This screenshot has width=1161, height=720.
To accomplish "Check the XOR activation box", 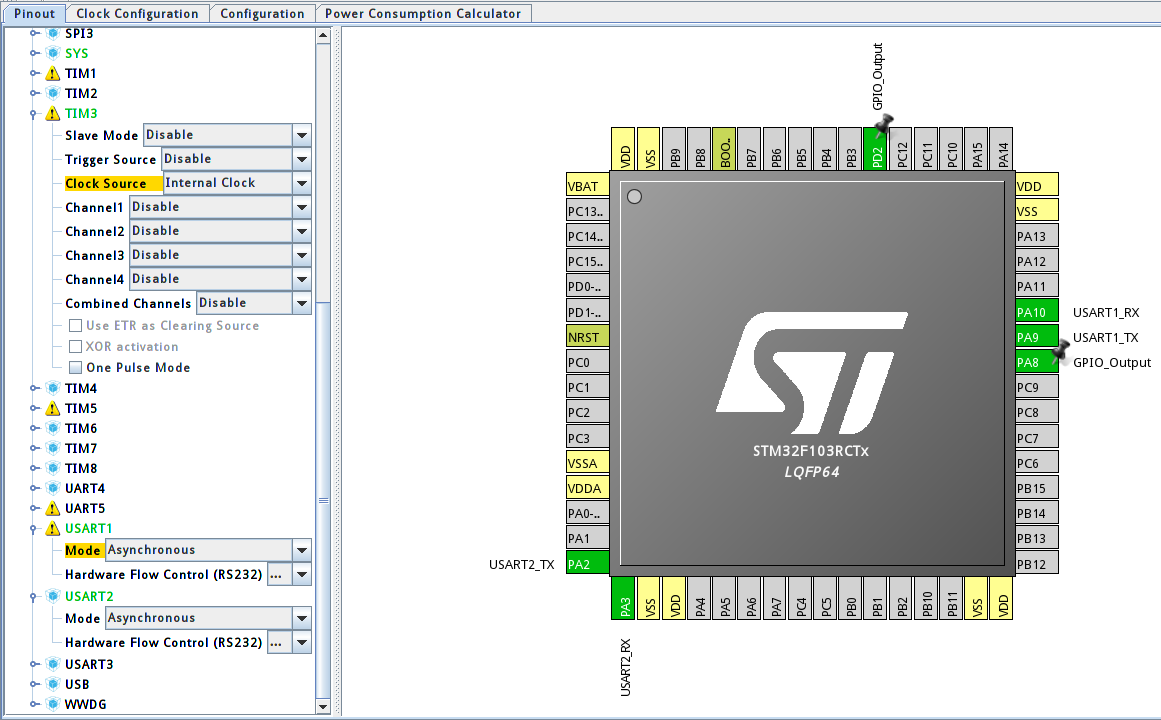I will (75, 347).
